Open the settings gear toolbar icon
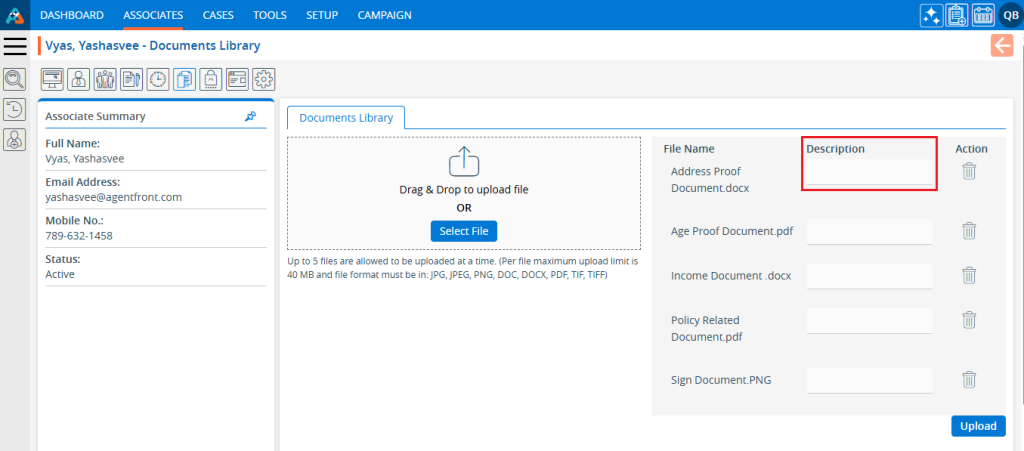Viewport: 1024px width, 451px height. tap(263, 79)
